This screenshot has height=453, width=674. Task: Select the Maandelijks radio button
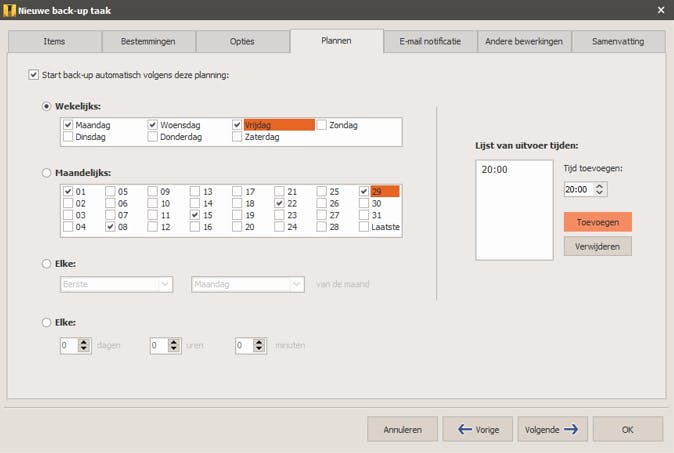(46, 173)
